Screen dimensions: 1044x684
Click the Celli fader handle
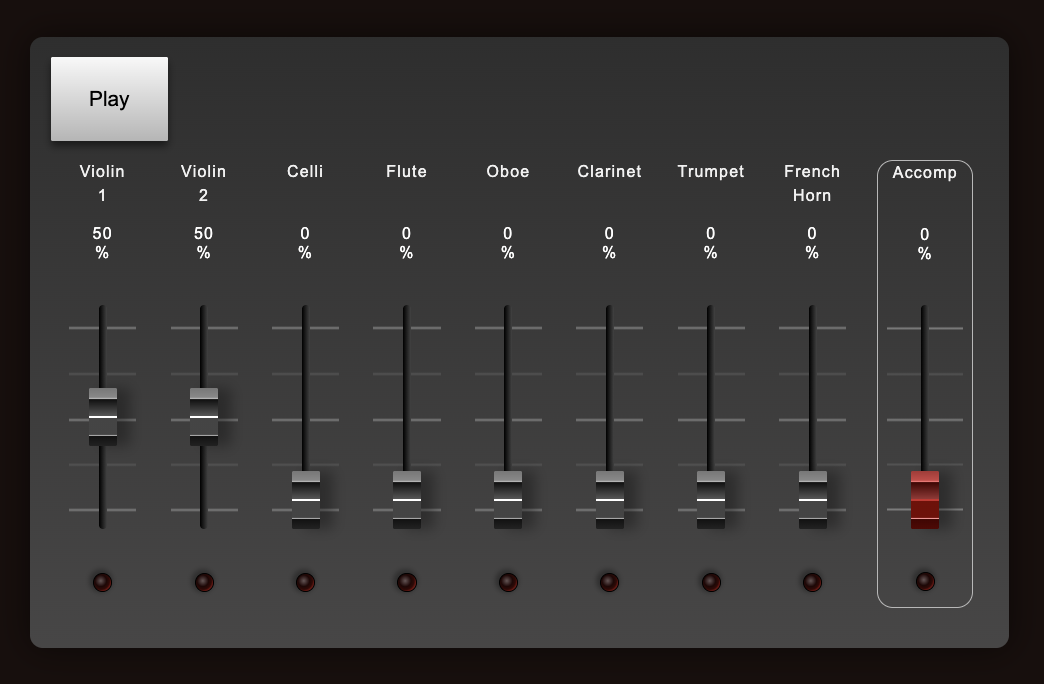(305, 499)
